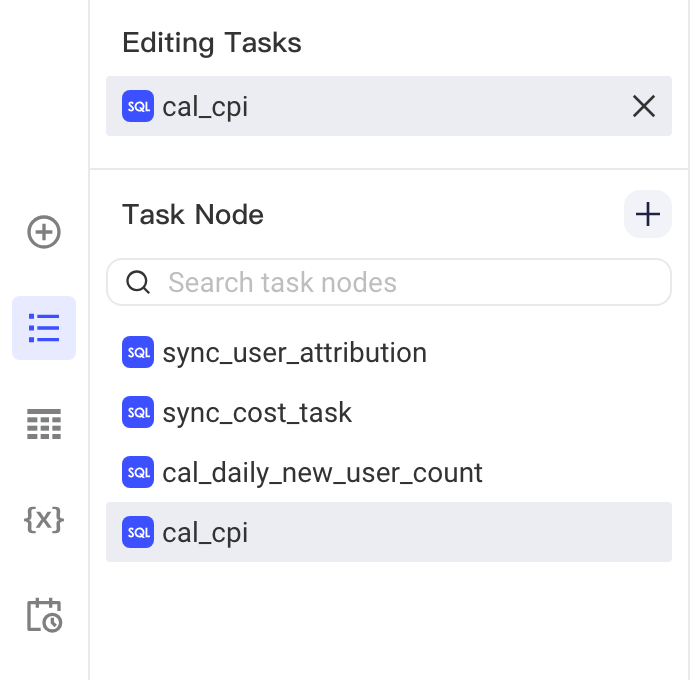Switch to cal_cpi under Editing Tasks
Image resolution: width=690 pixels, height=680 pixels.
(x=389, y=106)
